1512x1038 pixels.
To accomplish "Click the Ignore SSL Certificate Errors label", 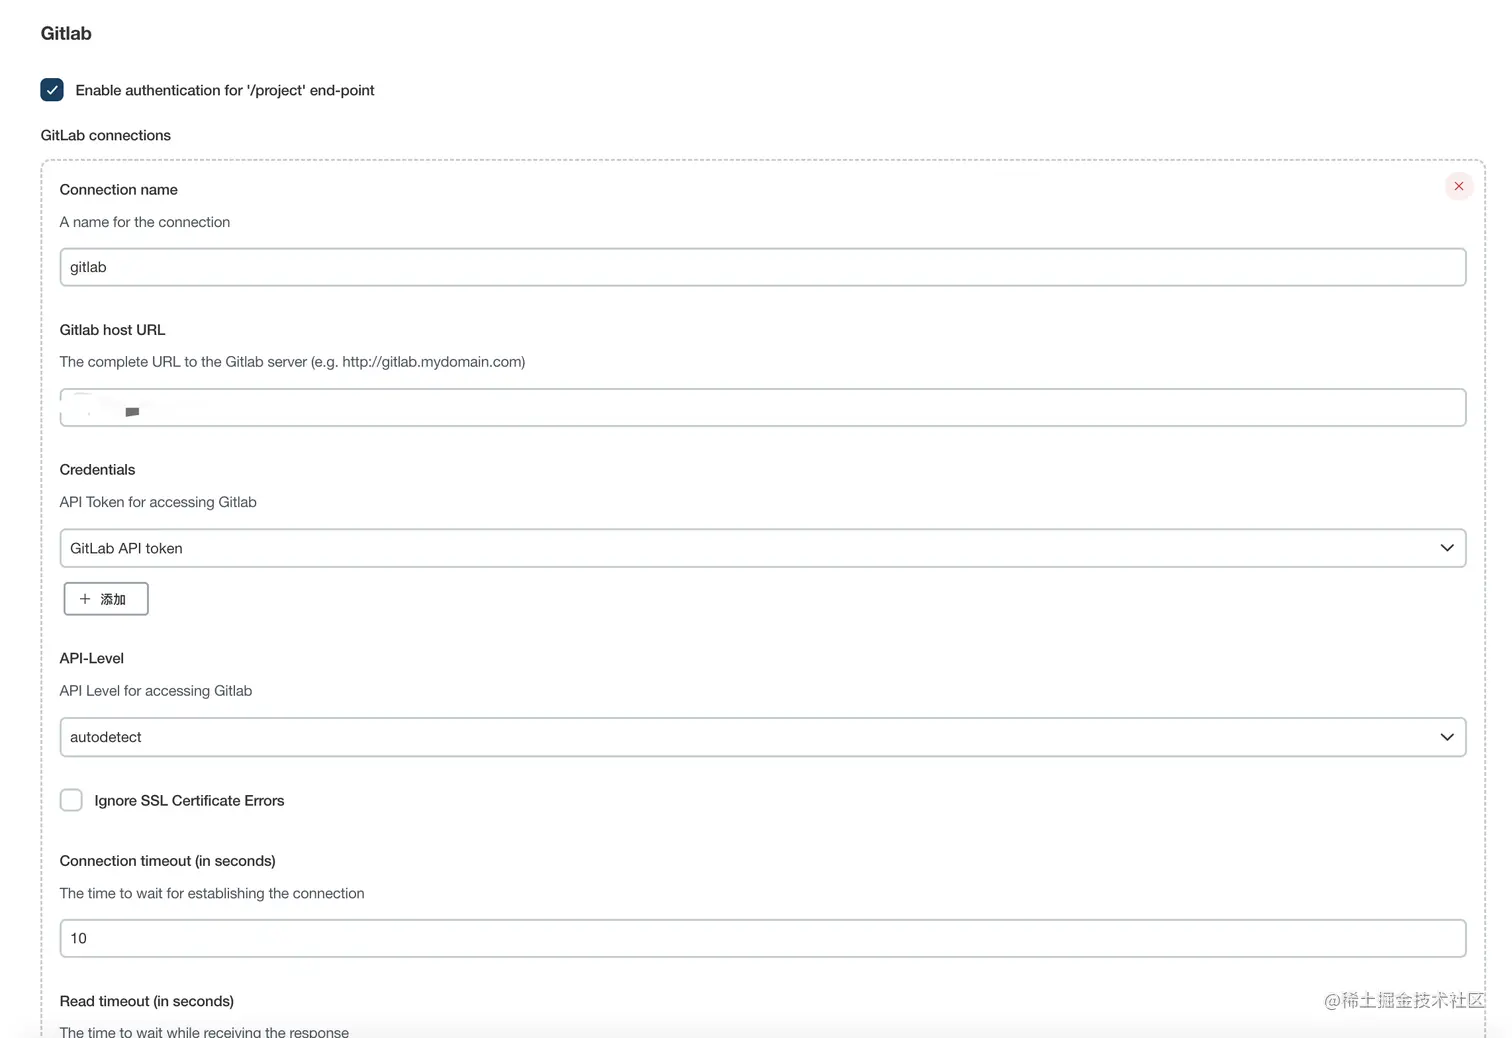I will 189,800.
